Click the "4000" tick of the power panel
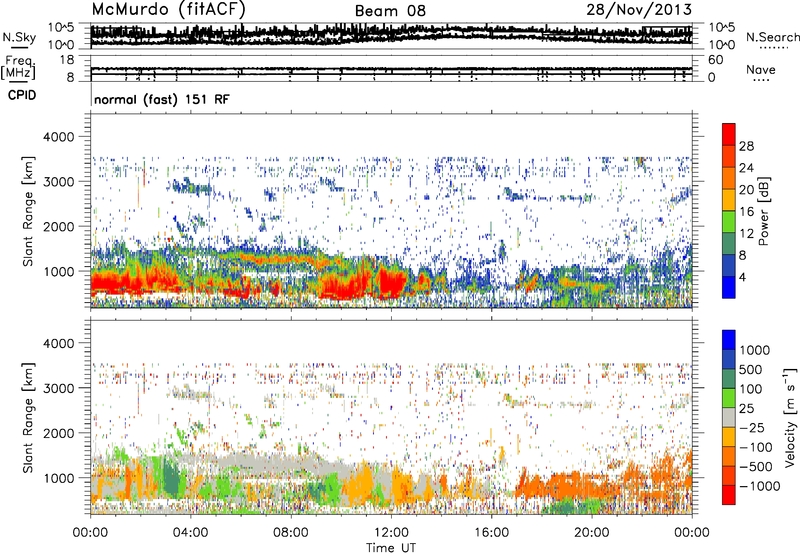This screenshot has width=800, height=554. click(x=59, y=137)
